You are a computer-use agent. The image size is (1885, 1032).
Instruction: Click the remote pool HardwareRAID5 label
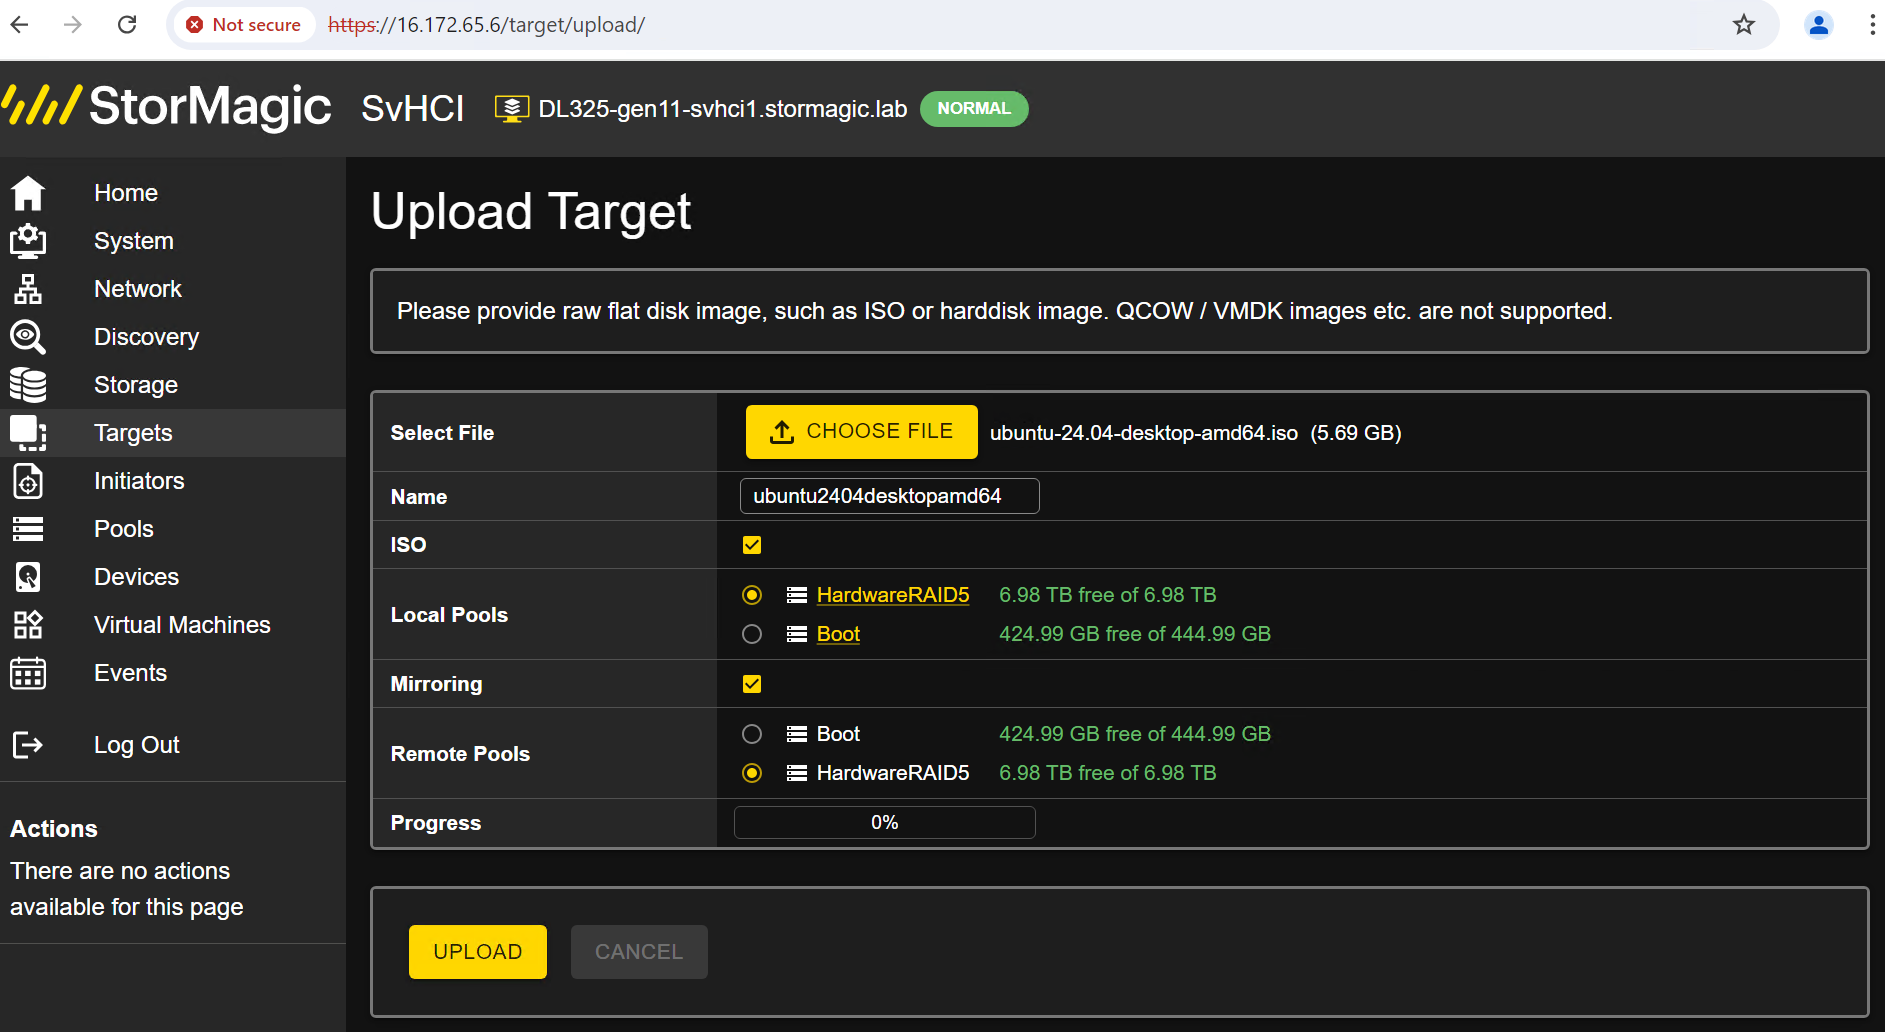tap(893, 773)
